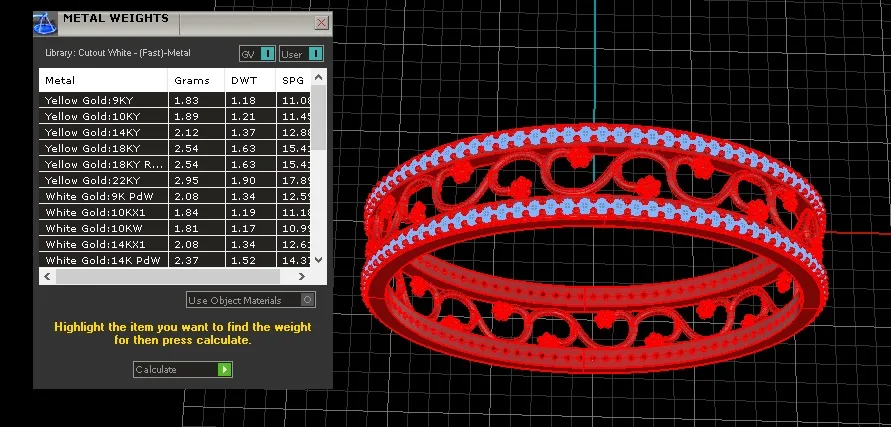This screenshot has width=891, height=427.
Task: Click the table's scroll up arrow
Action: point(318,77)
